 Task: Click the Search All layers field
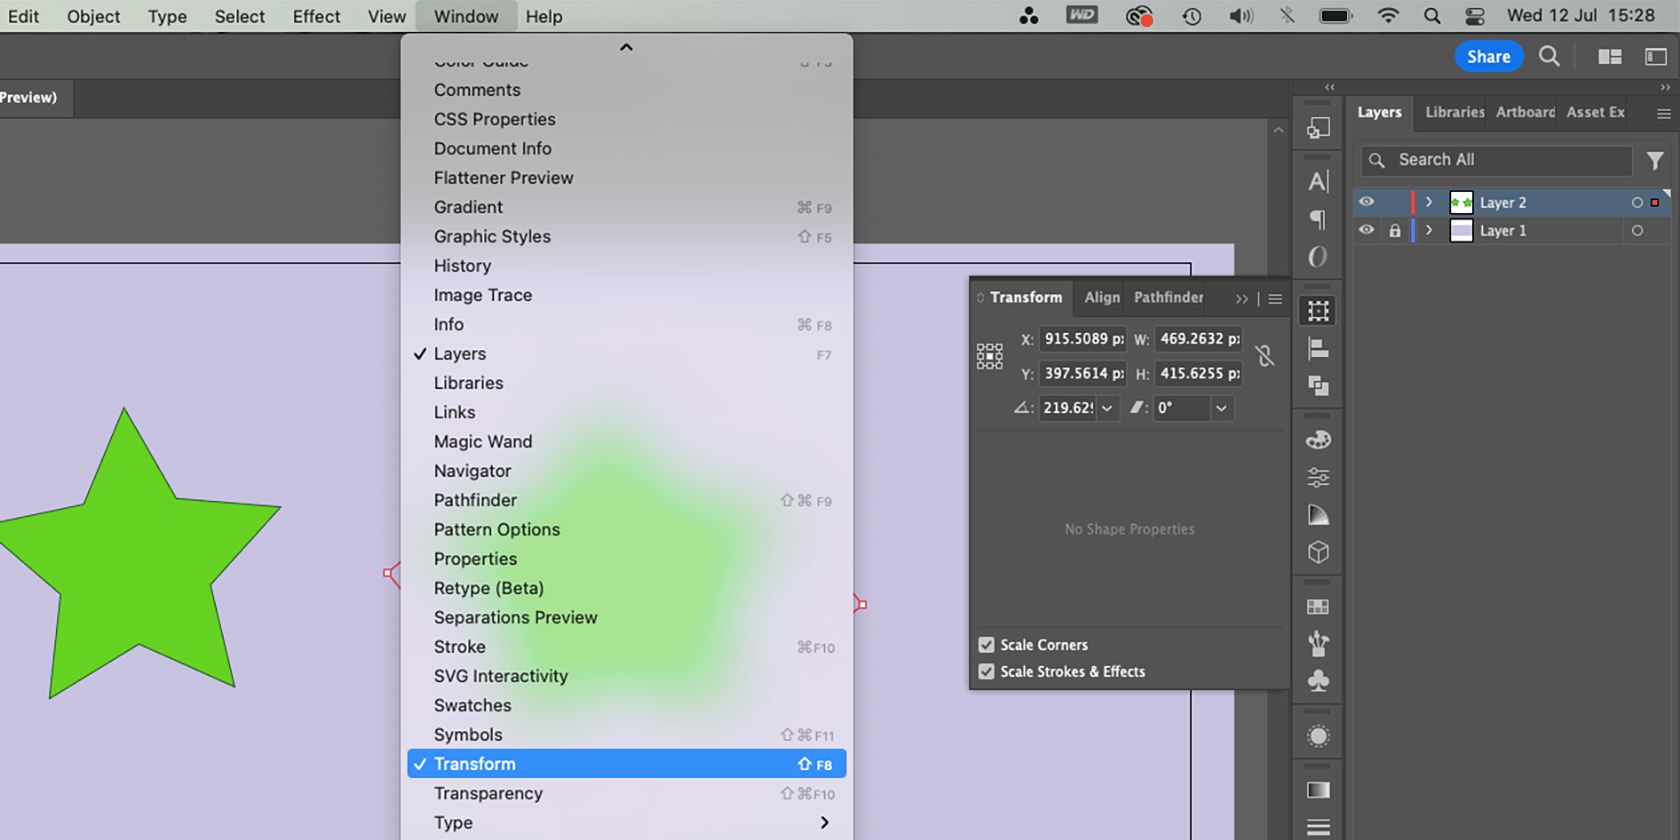click(x=1496, y=160)
